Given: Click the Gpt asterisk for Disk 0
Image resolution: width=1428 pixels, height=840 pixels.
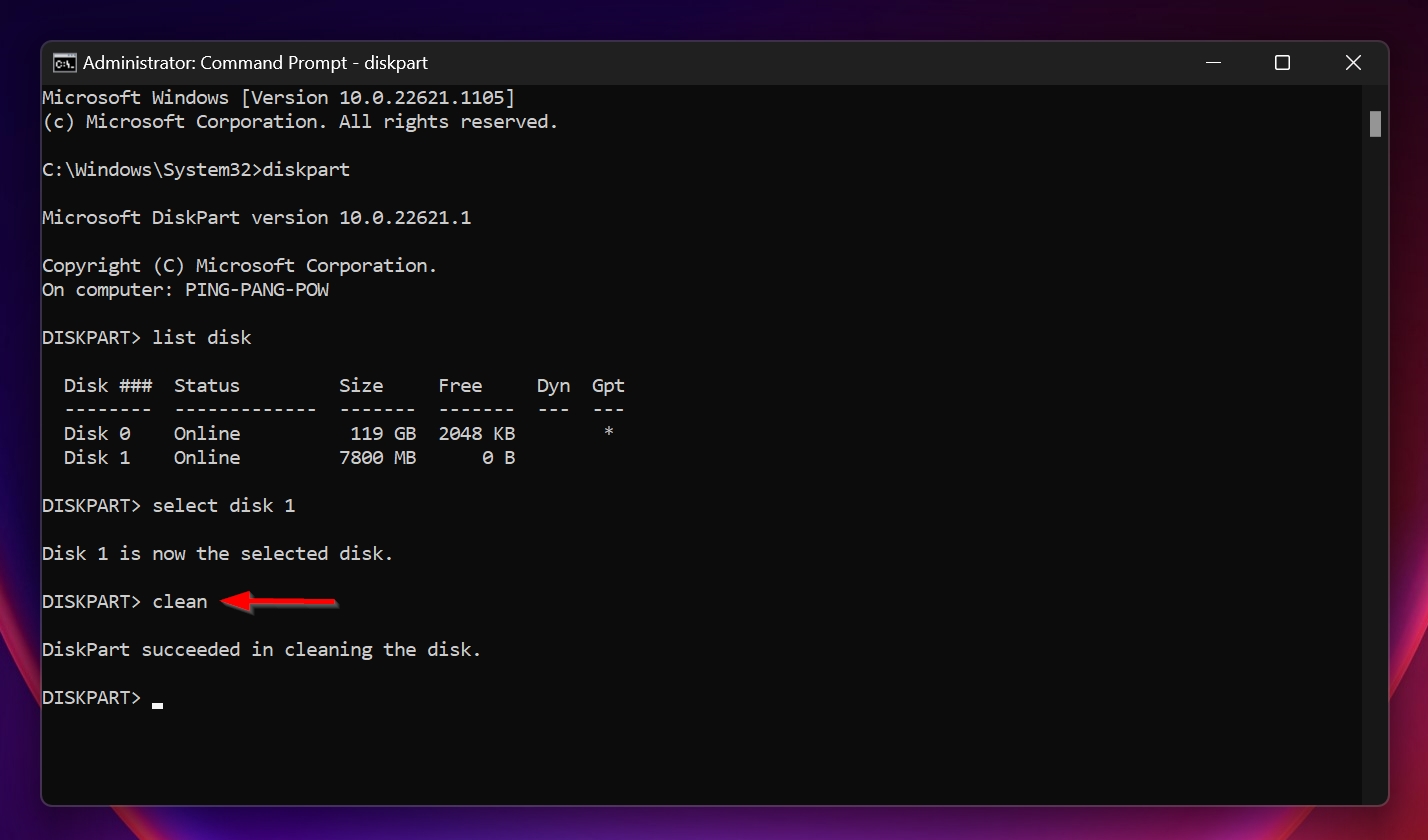Looking at the screenshot, I should click(x=608, y=434).
